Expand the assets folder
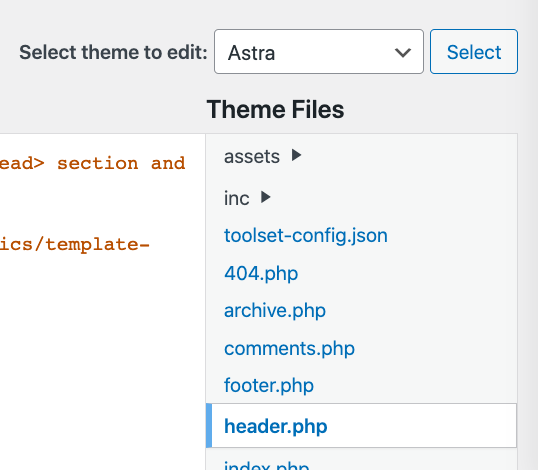Viewport: 538px width, 470px height. (x=262, y=156)
